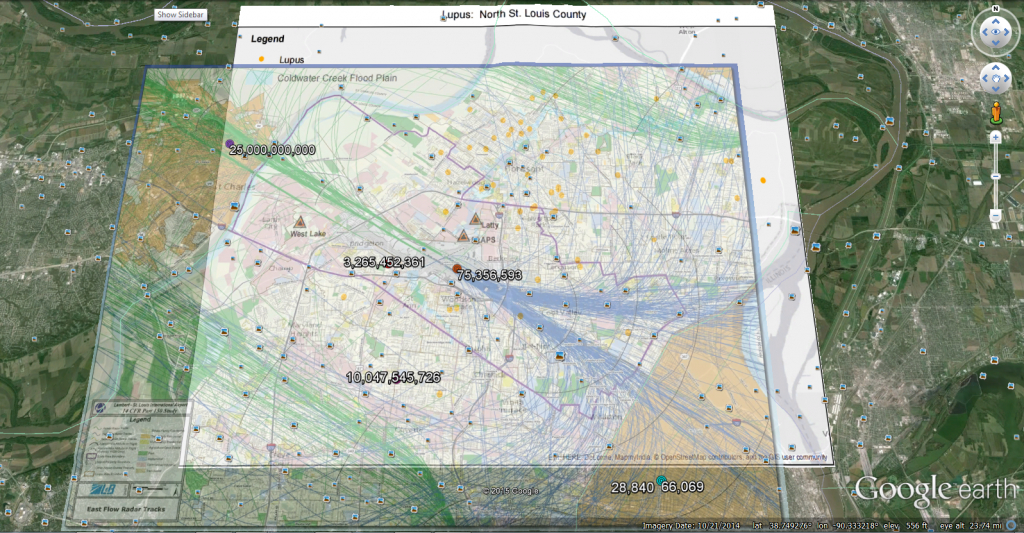Zoom in with the plus button
Screen dimensions: 1024x533
click(996, 137)
